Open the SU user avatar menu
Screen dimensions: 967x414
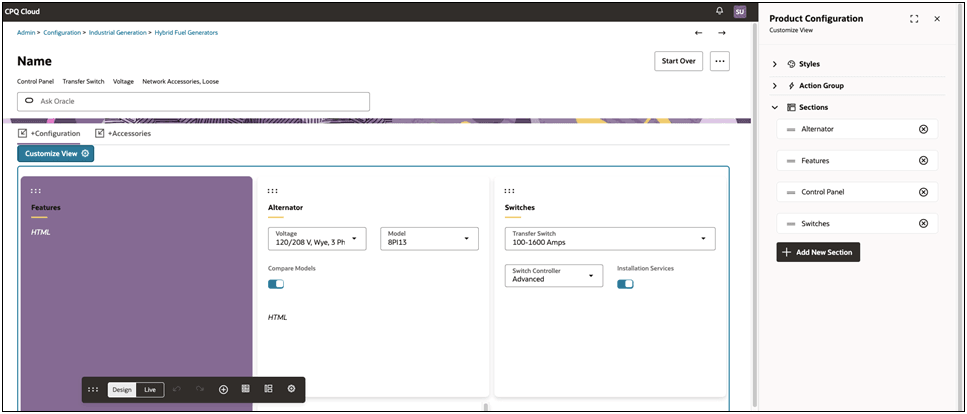point(739,12)
